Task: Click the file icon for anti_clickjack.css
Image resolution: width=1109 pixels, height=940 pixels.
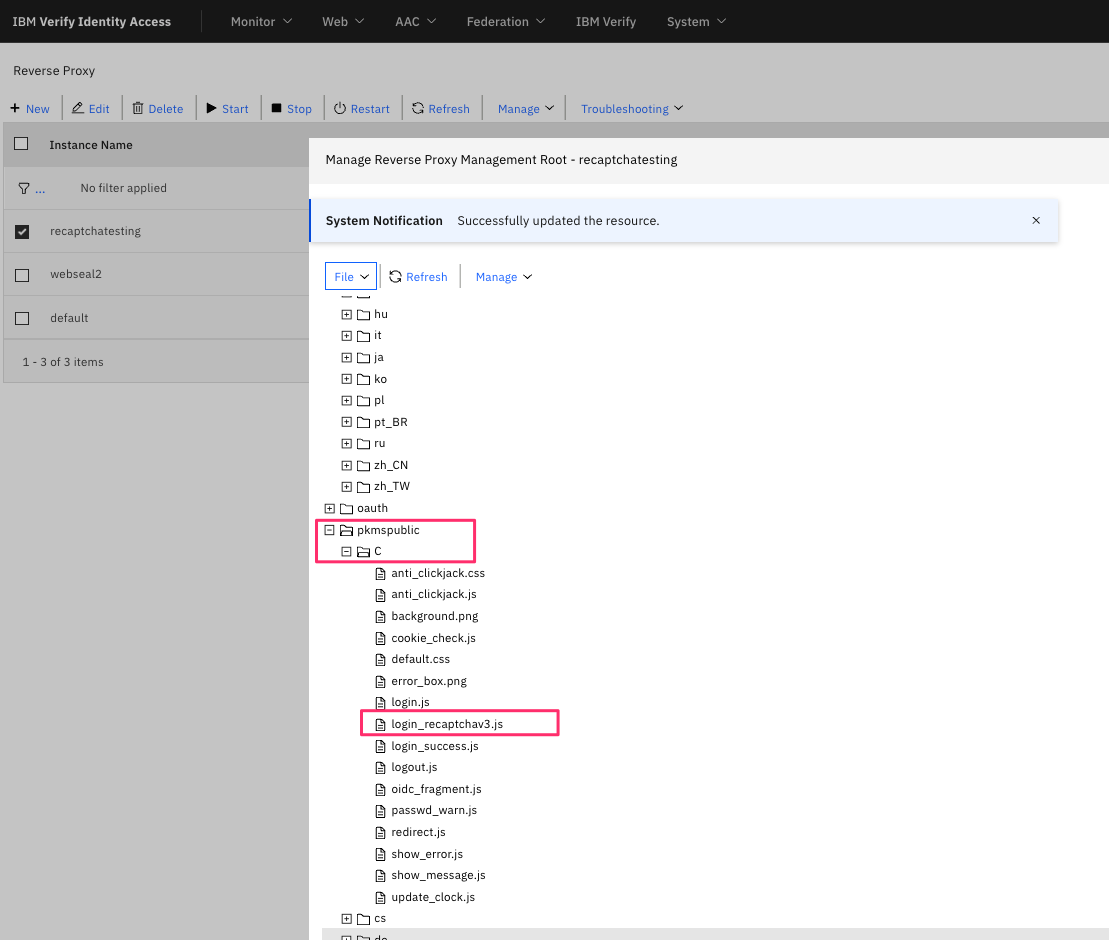Action: pos(381,574)
